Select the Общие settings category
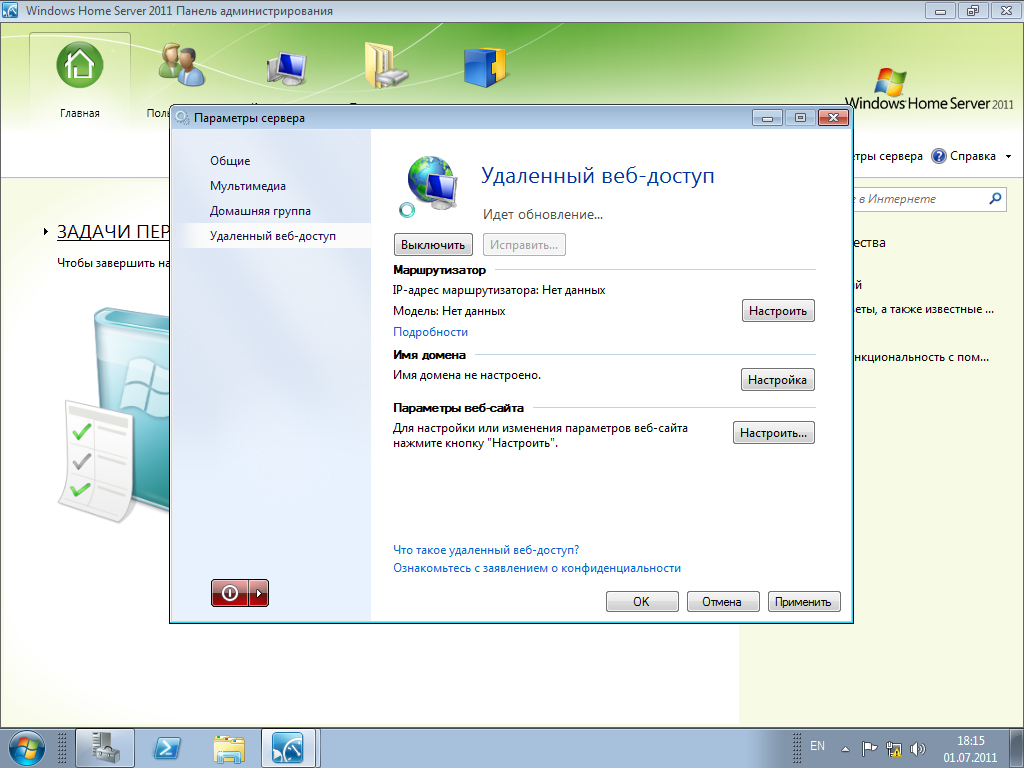 (x=230, y=161)
